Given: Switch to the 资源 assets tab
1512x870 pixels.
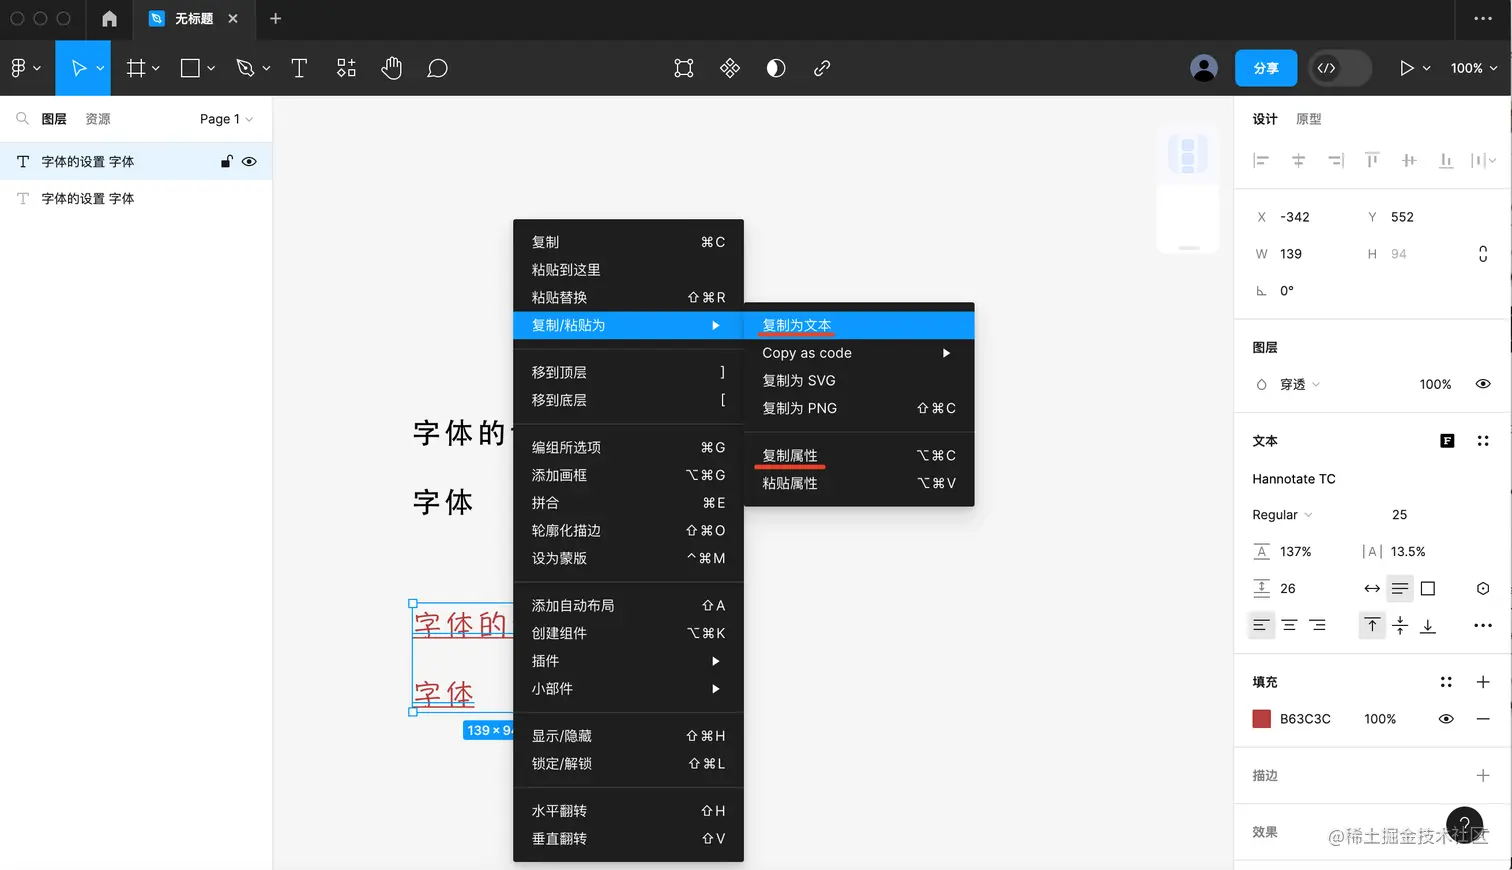Looking at the screenshot, I should pos(98,119).
